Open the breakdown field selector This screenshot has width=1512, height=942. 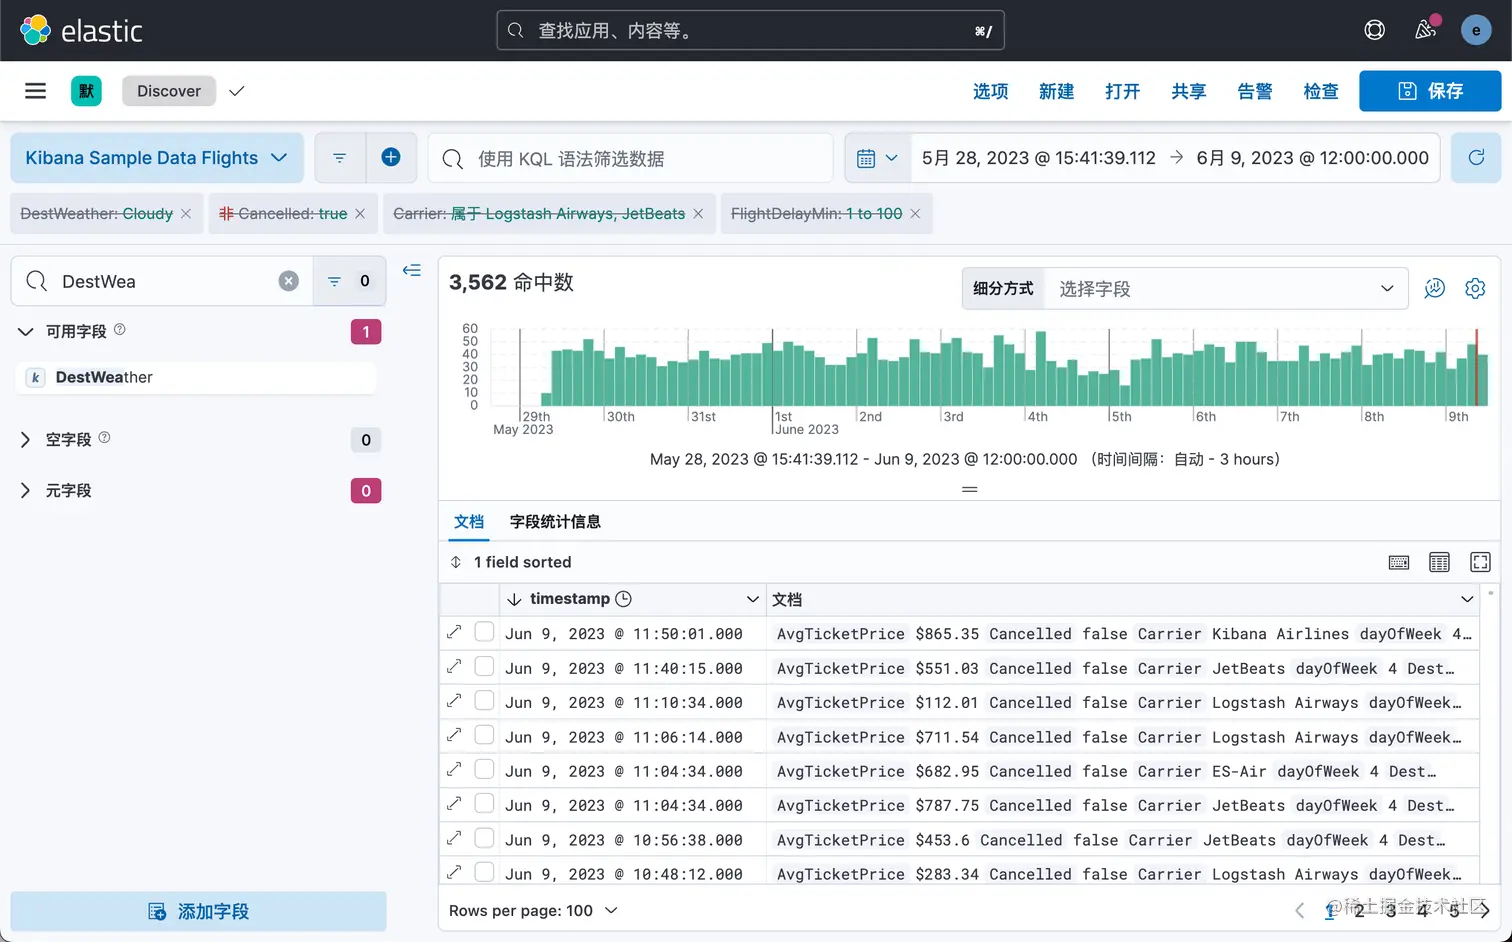coord(1226,288)
